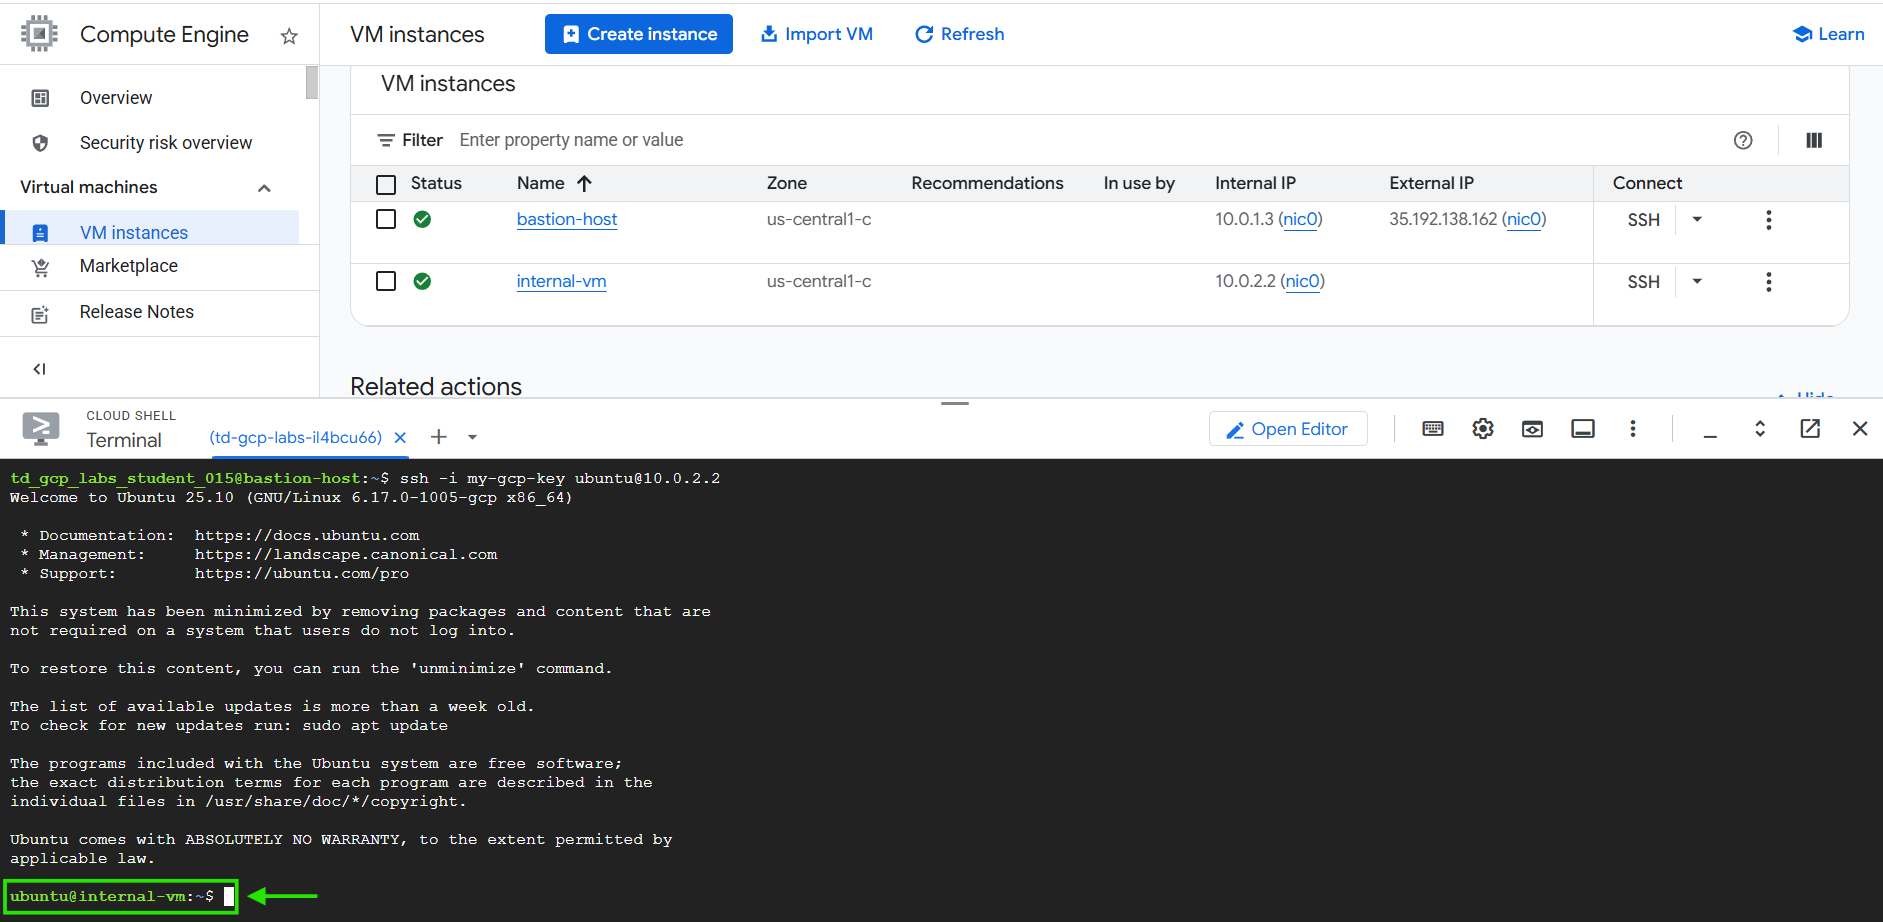Screen dimensions: 1883x922
Task: Open Cloud Shell settings gear icon
Action: click(1482, 429)
